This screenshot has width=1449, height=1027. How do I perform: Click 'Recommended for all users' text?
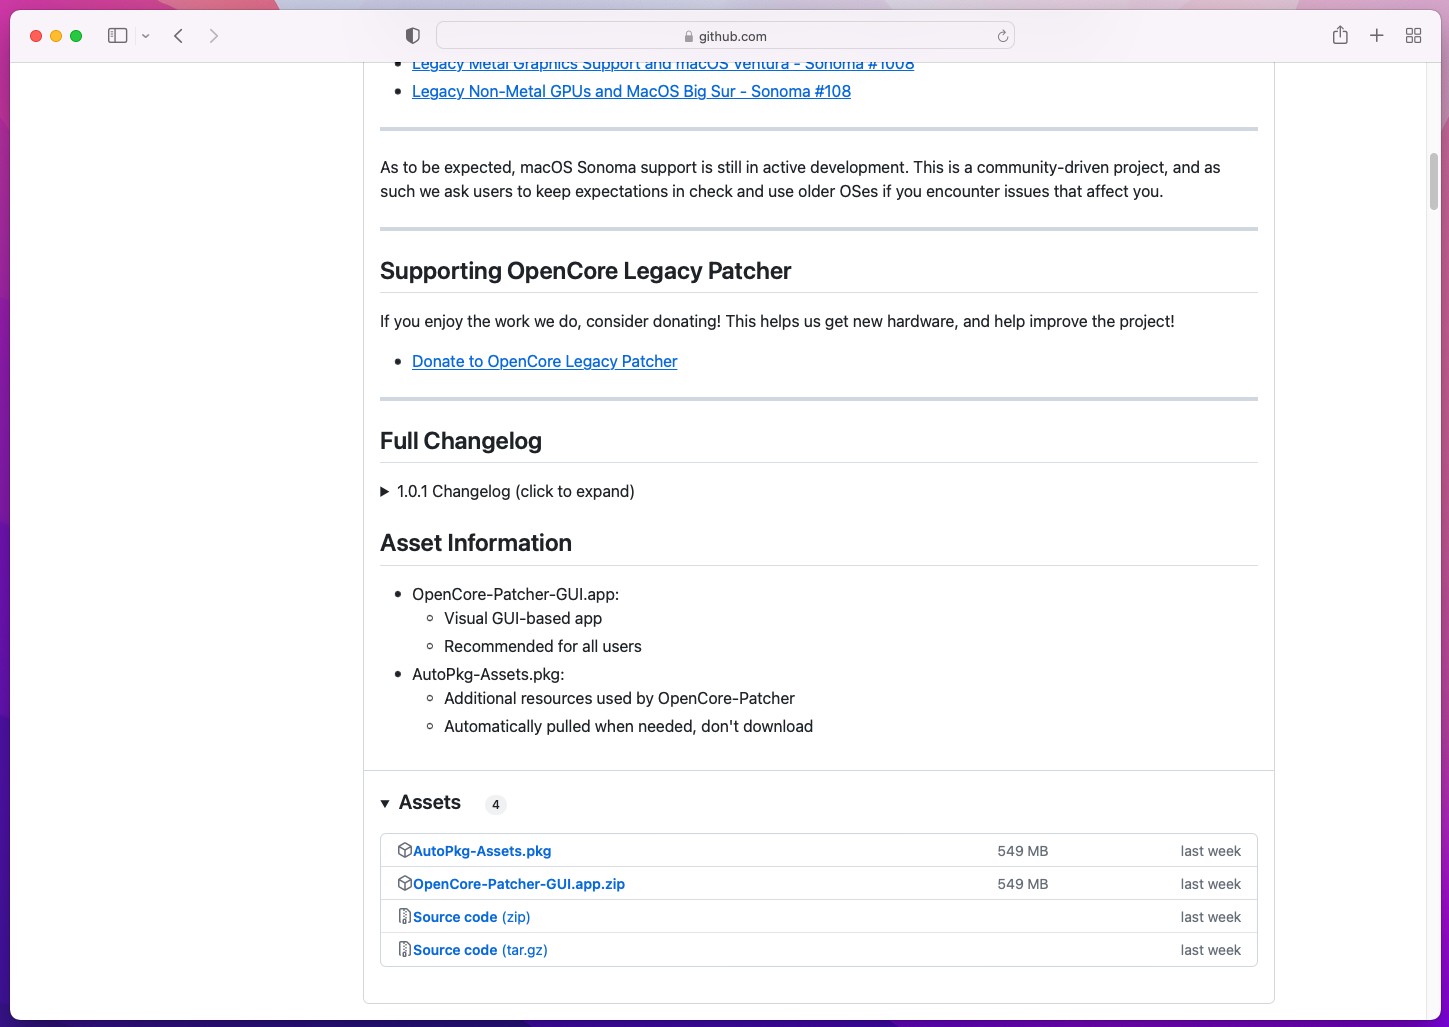pos(543,646)
